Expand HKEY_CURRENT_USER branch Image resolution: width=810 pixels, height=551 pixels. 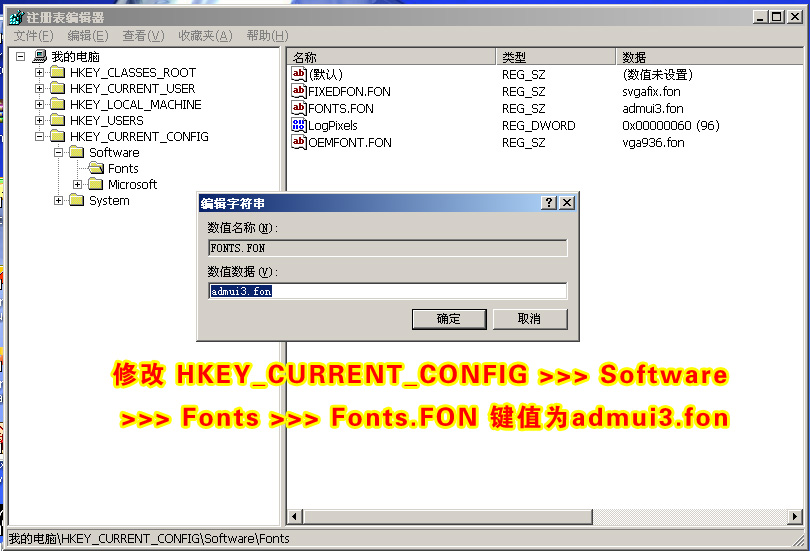(x=39, y=88)
